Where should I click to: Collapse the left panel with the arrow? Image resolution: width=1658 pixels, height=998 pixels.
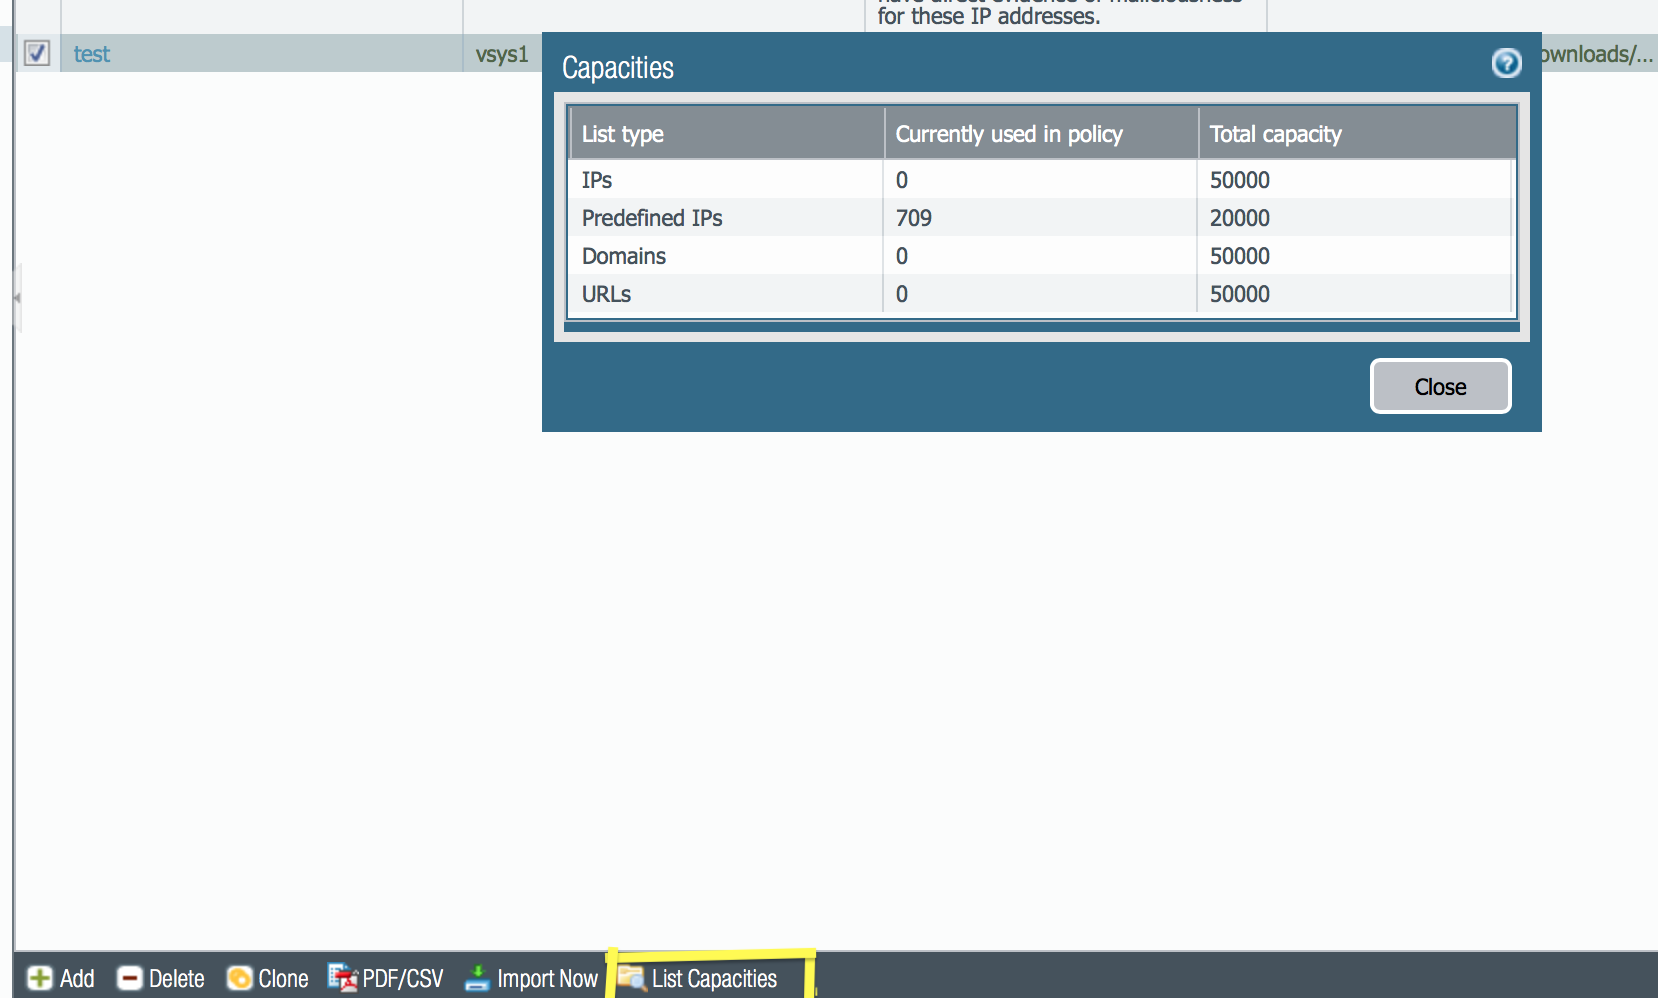[16, 297]
